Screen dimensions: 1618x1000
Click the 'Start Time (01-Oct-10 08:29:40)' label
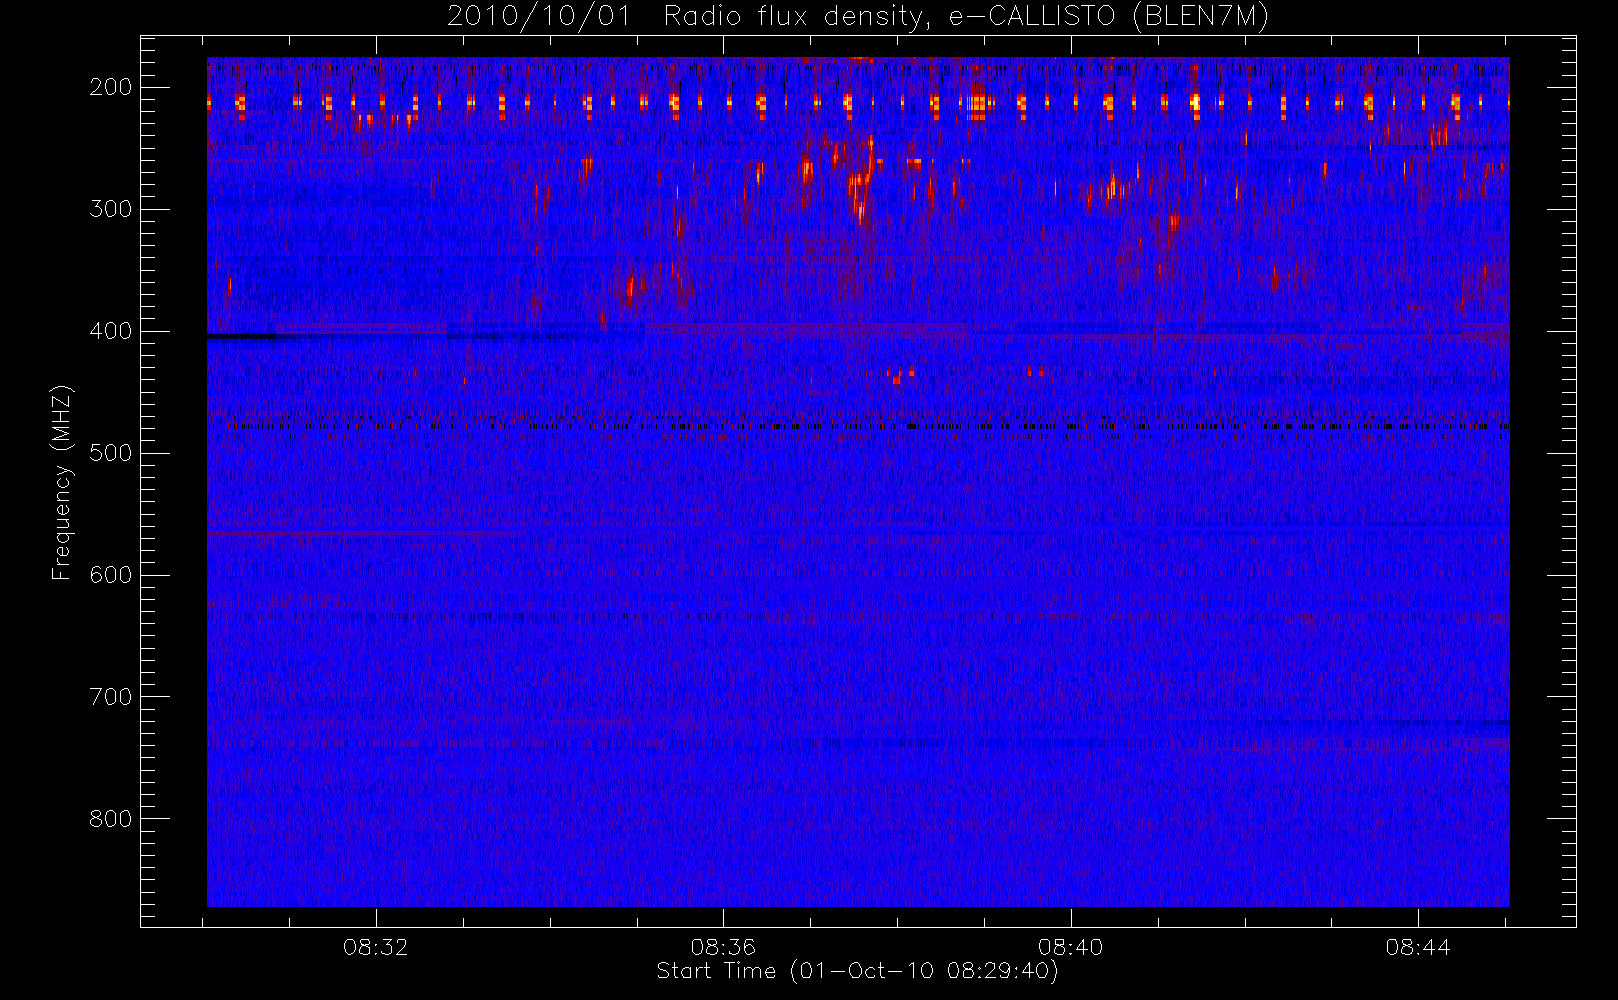[857, 971]
